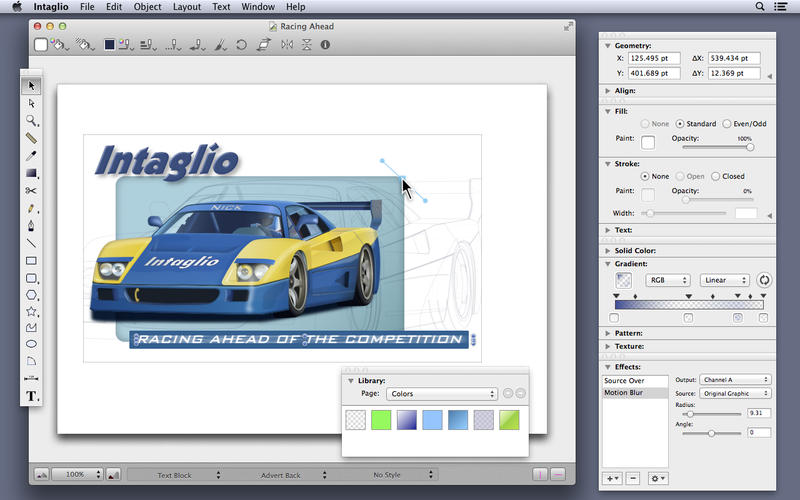Viewport: 800px width, 500px height.
Task: Open the File menu
Action: tap(87, 7)
